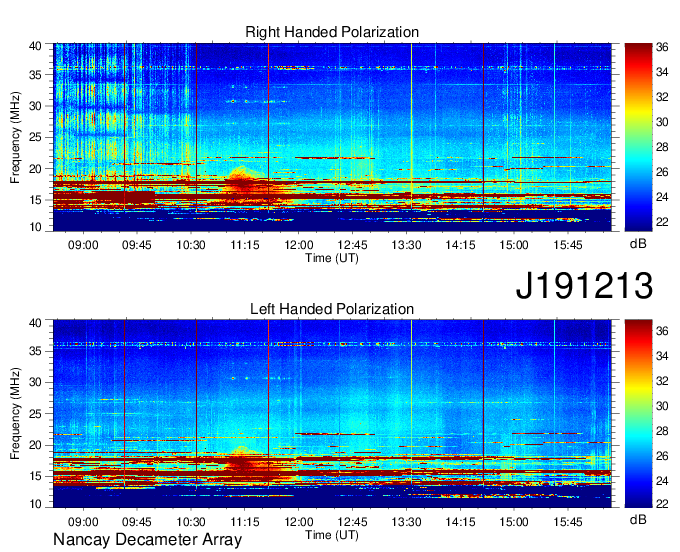The height and width of the screenshot is (552, 680).
Task: Click the 36 value on Right Handed colorbar
Action: 662,47
